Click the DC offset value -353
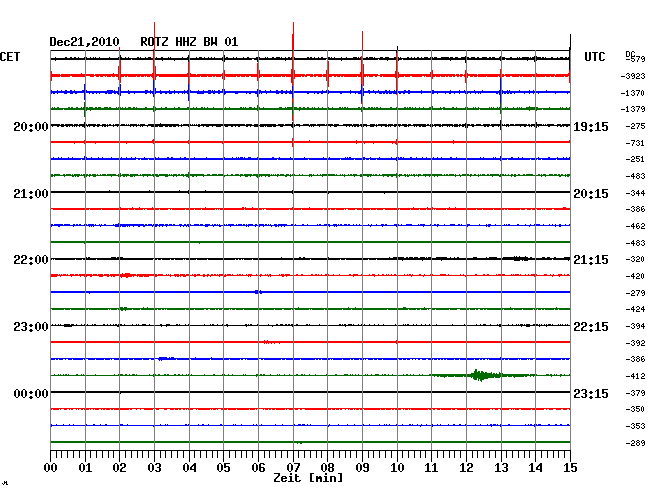 tap(635, 426)
